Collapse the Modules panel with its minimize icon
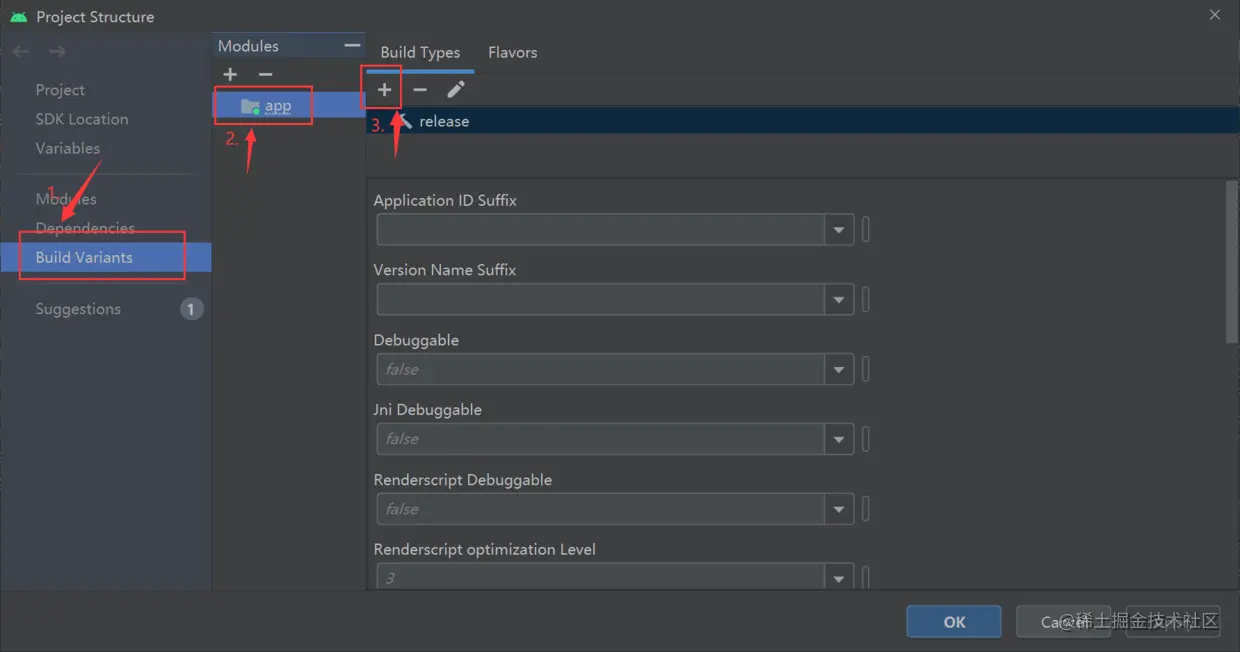This screenshot has width=1240, height=652. click(x=352, y=45)
